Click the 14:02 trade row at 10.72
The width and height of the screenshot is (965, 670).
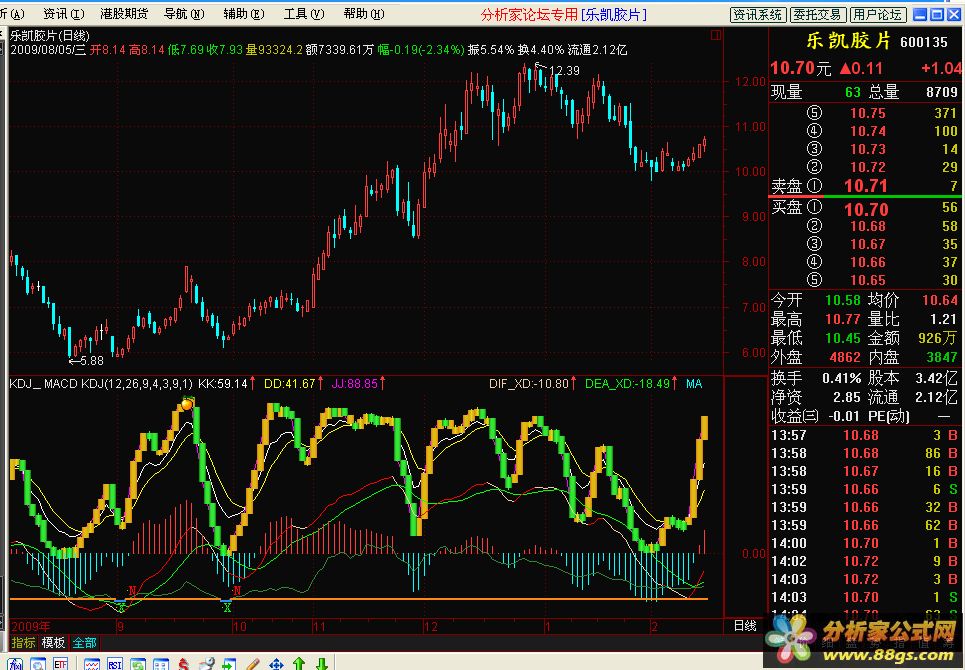pos(865,561)
